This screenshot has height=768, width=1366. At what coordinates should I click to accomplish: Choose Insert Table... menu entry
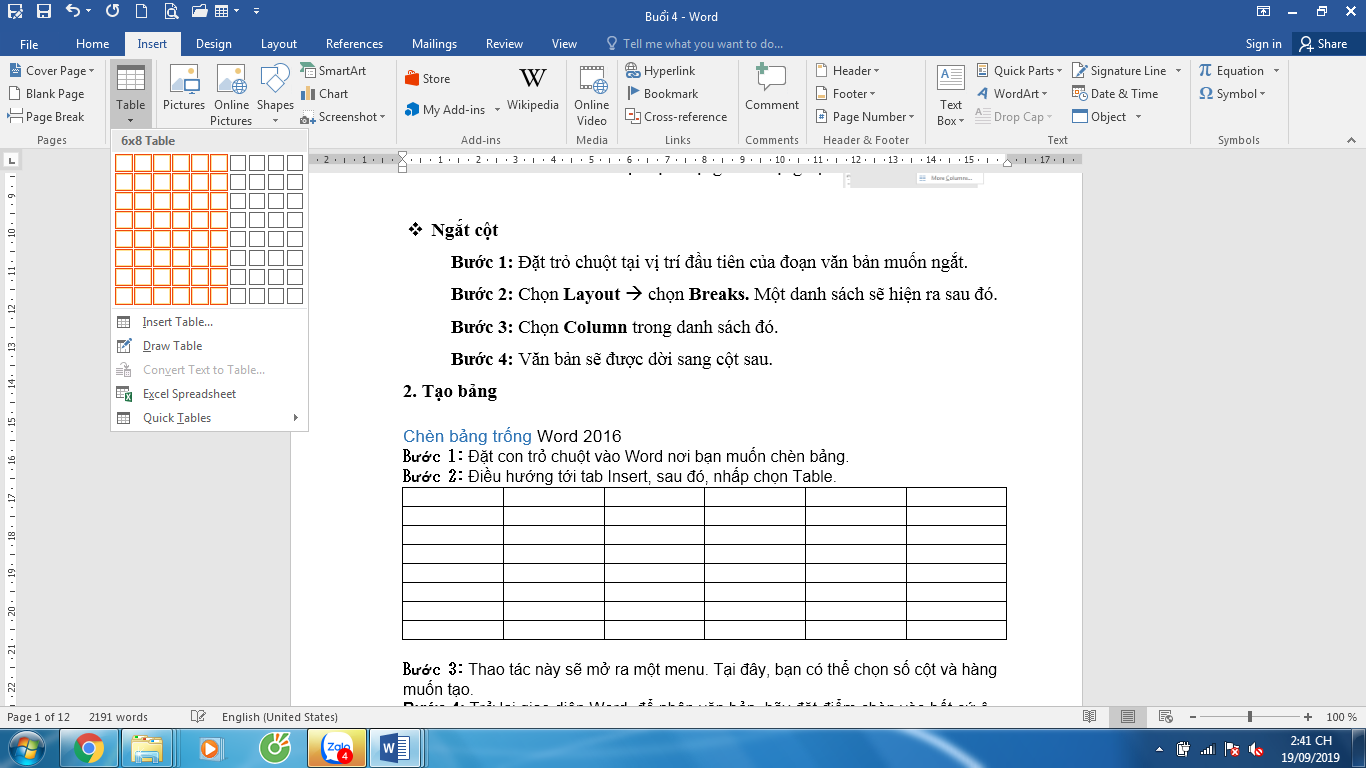209,322
